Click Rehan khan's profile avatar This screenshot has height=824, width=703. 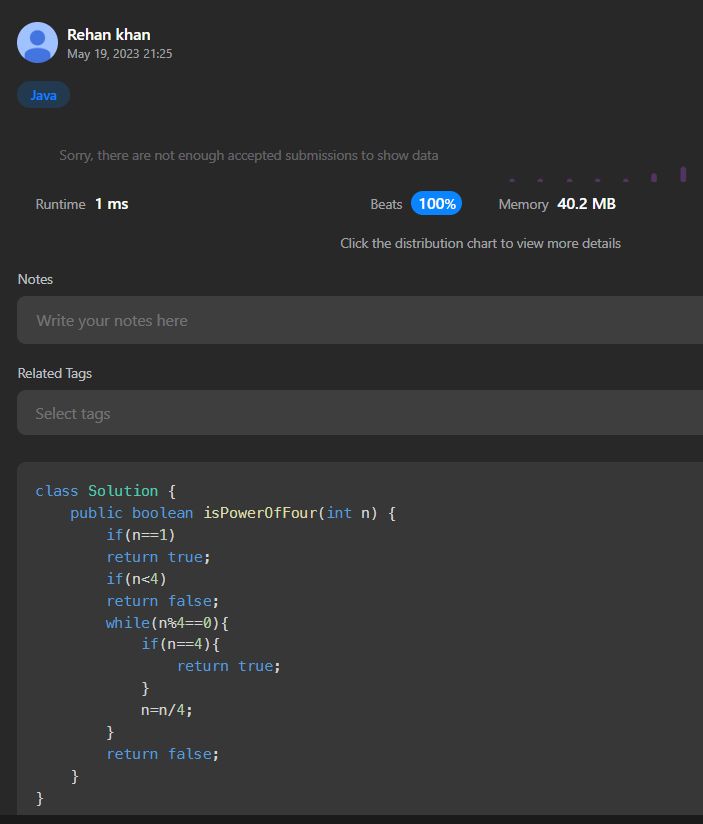click(x=37, y=43)
